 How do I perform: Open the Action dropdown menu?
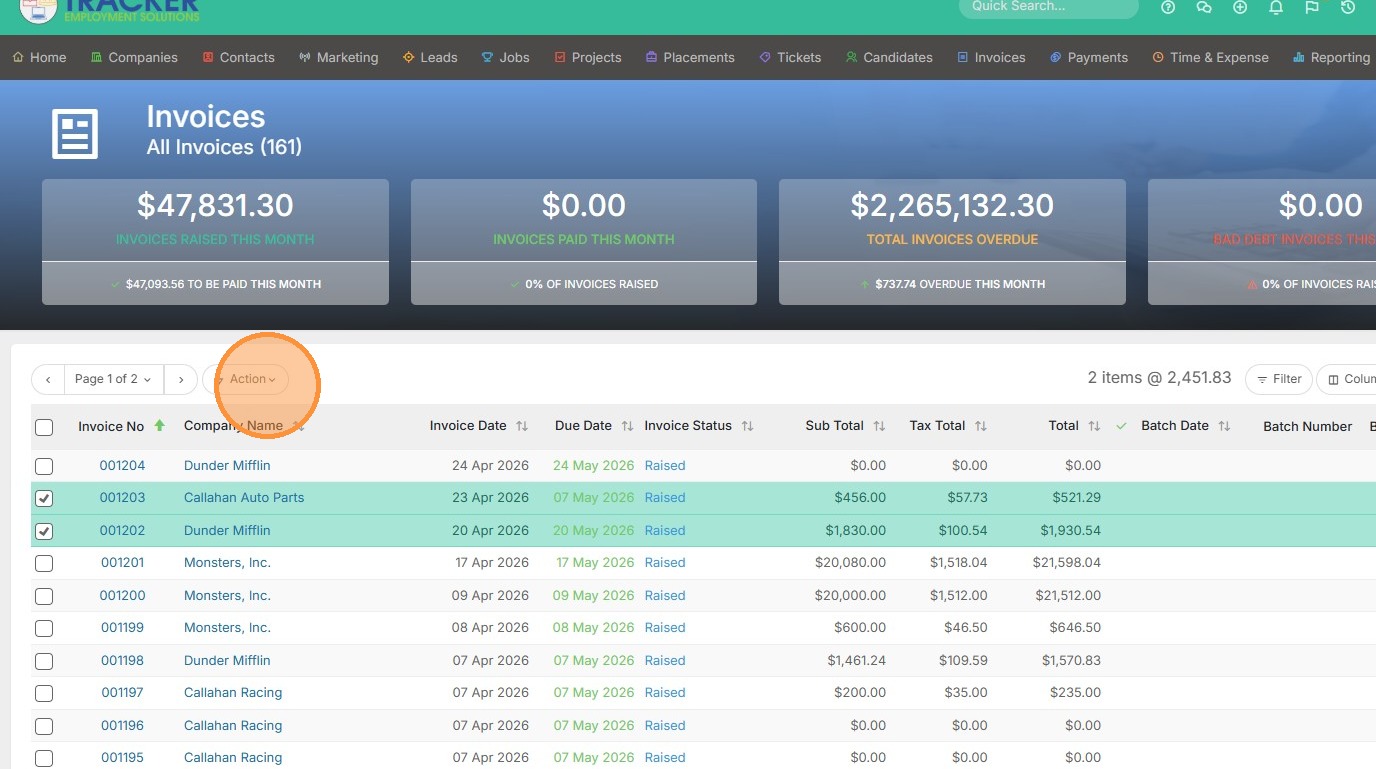pos(246,380)
